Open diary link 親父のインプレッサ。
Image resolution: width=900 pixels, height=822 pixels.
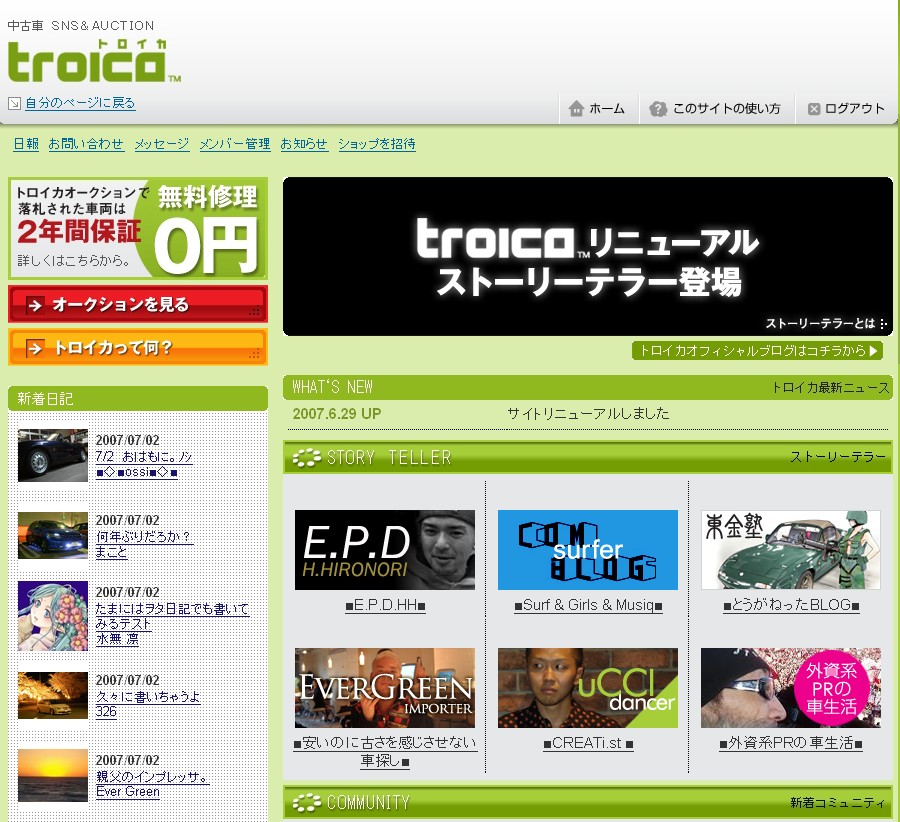[x=152, y=777]
